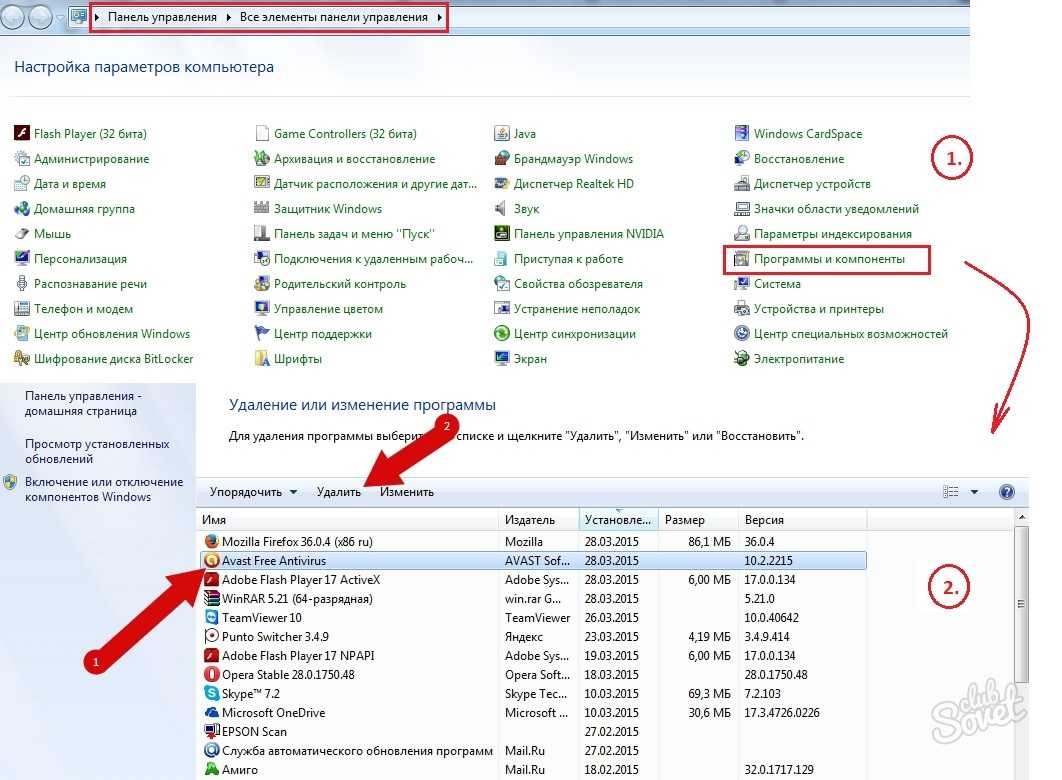Open the Диспетчер устройств icon
Viewport: 1062px width, 780px height.
[x=742, y=183]
